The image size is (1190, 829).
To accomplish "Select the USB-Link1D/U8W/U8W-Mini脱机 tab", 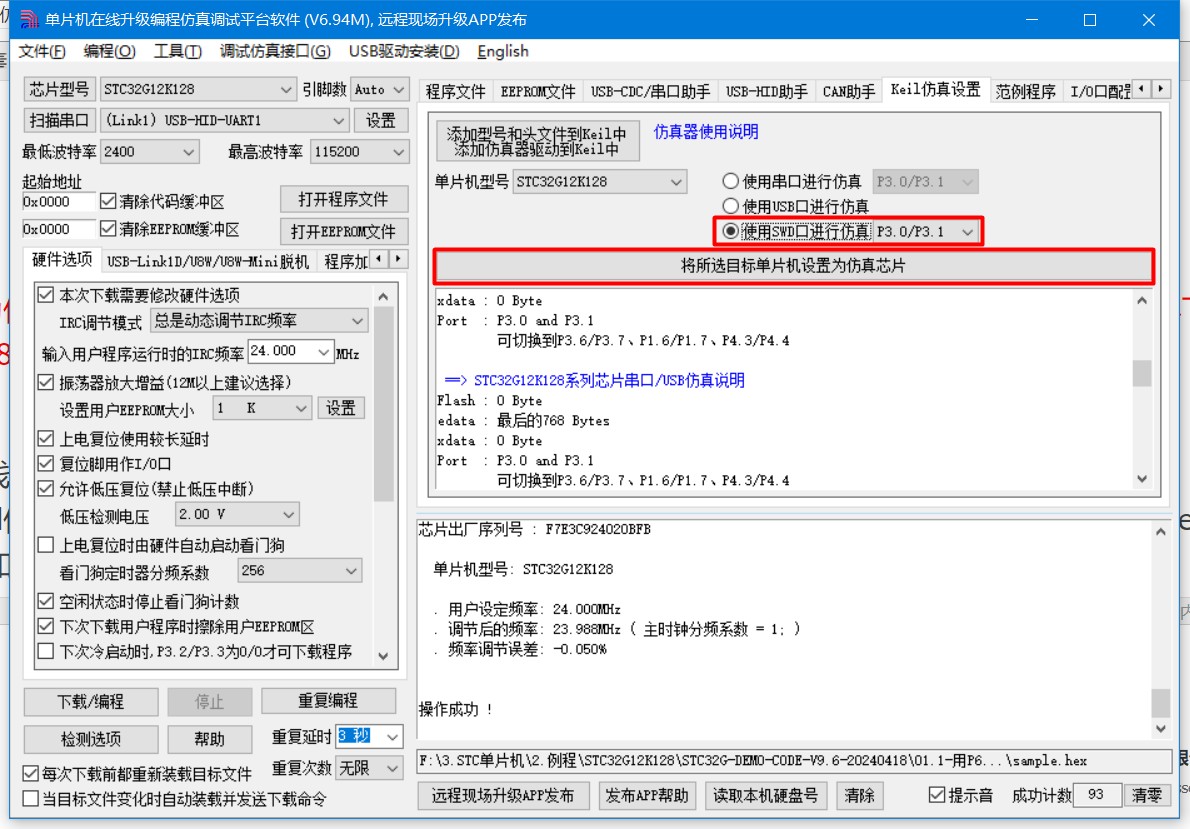I will tap(208, 262).
